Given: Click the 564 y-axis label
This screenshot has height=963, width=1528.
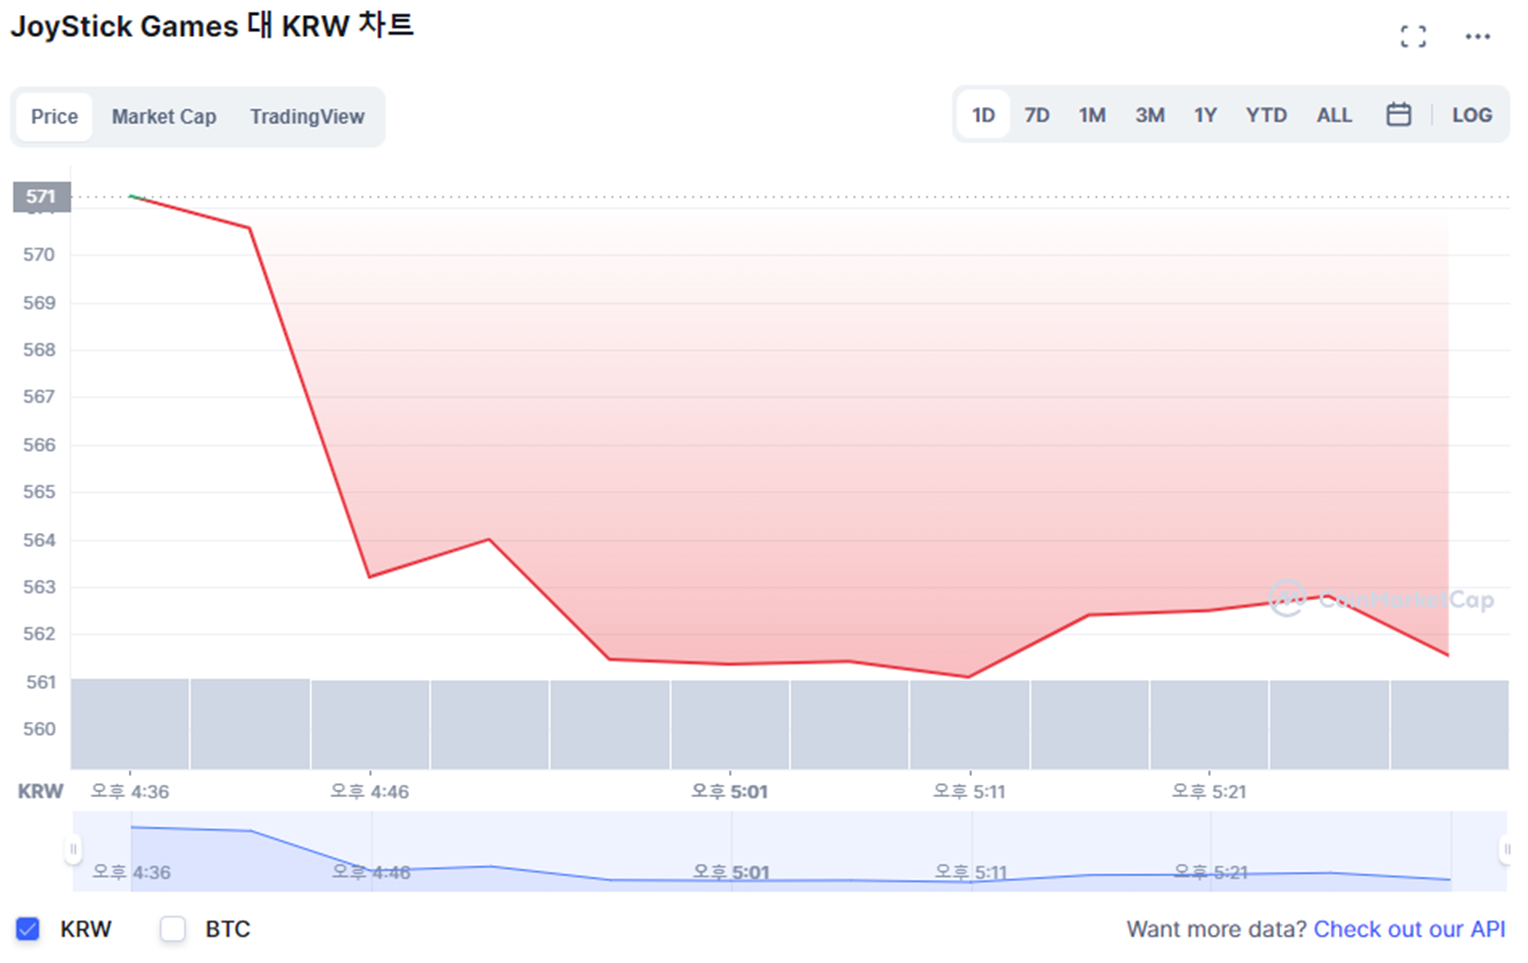Looking at the screenshot, I should [x=39, y=540].
